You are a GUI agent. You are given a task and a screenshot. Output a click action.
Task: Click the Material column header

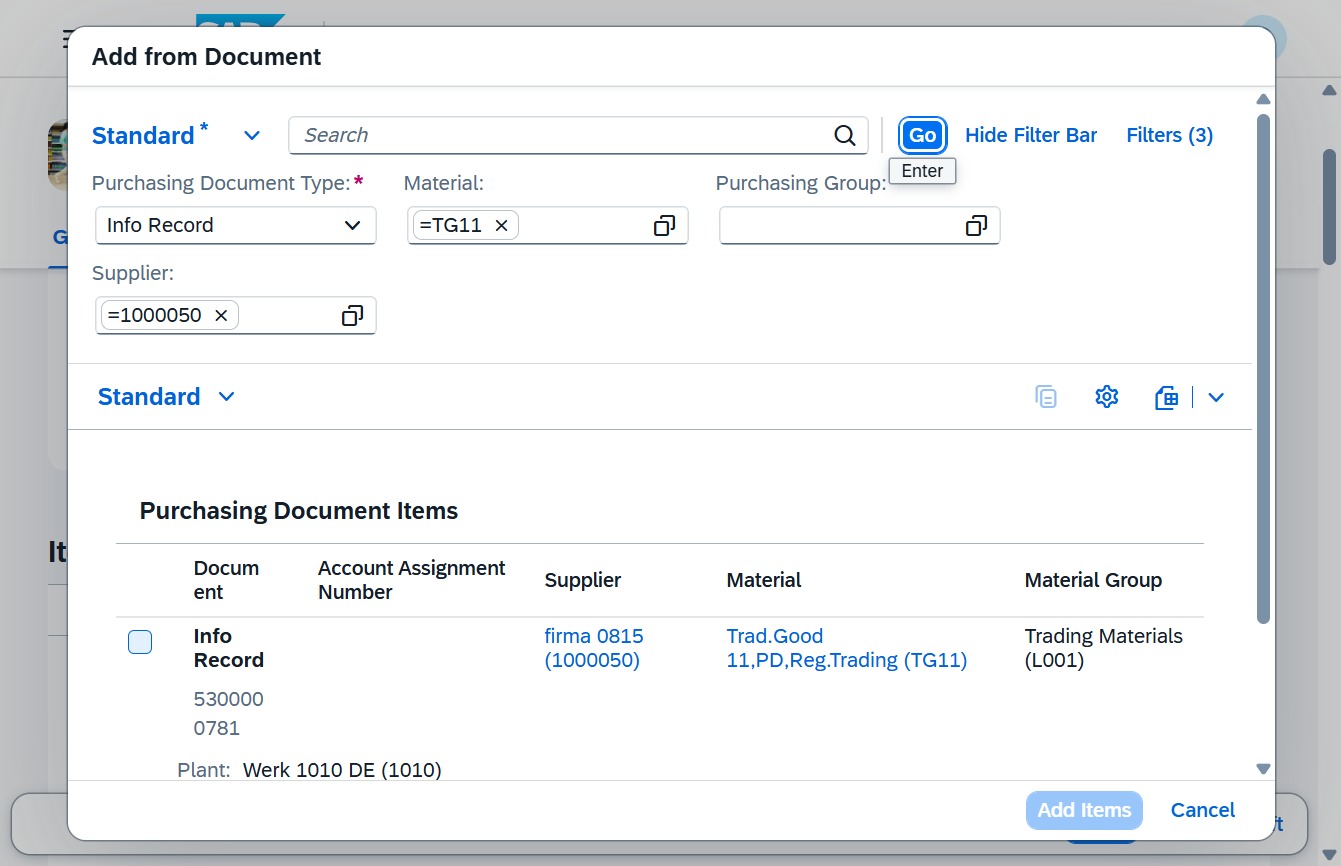(764, 580)
